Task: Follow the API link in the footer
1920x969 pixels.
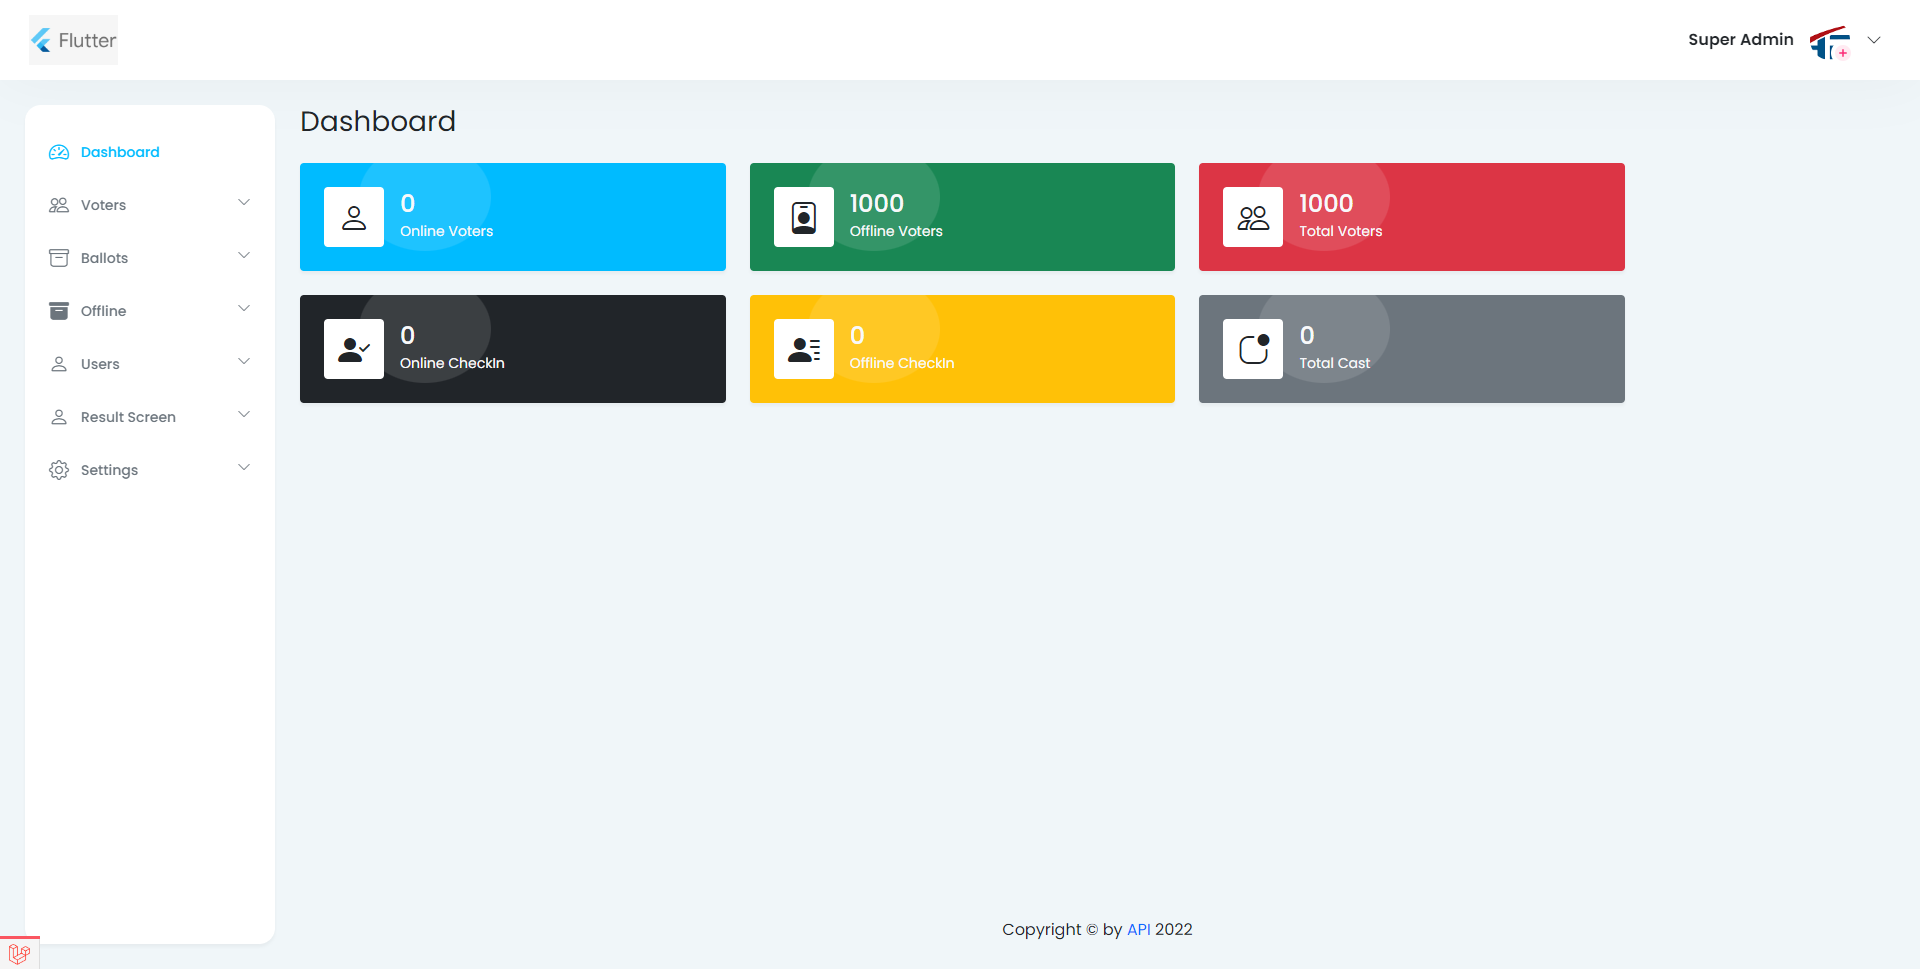Action: click(1138, 929)
